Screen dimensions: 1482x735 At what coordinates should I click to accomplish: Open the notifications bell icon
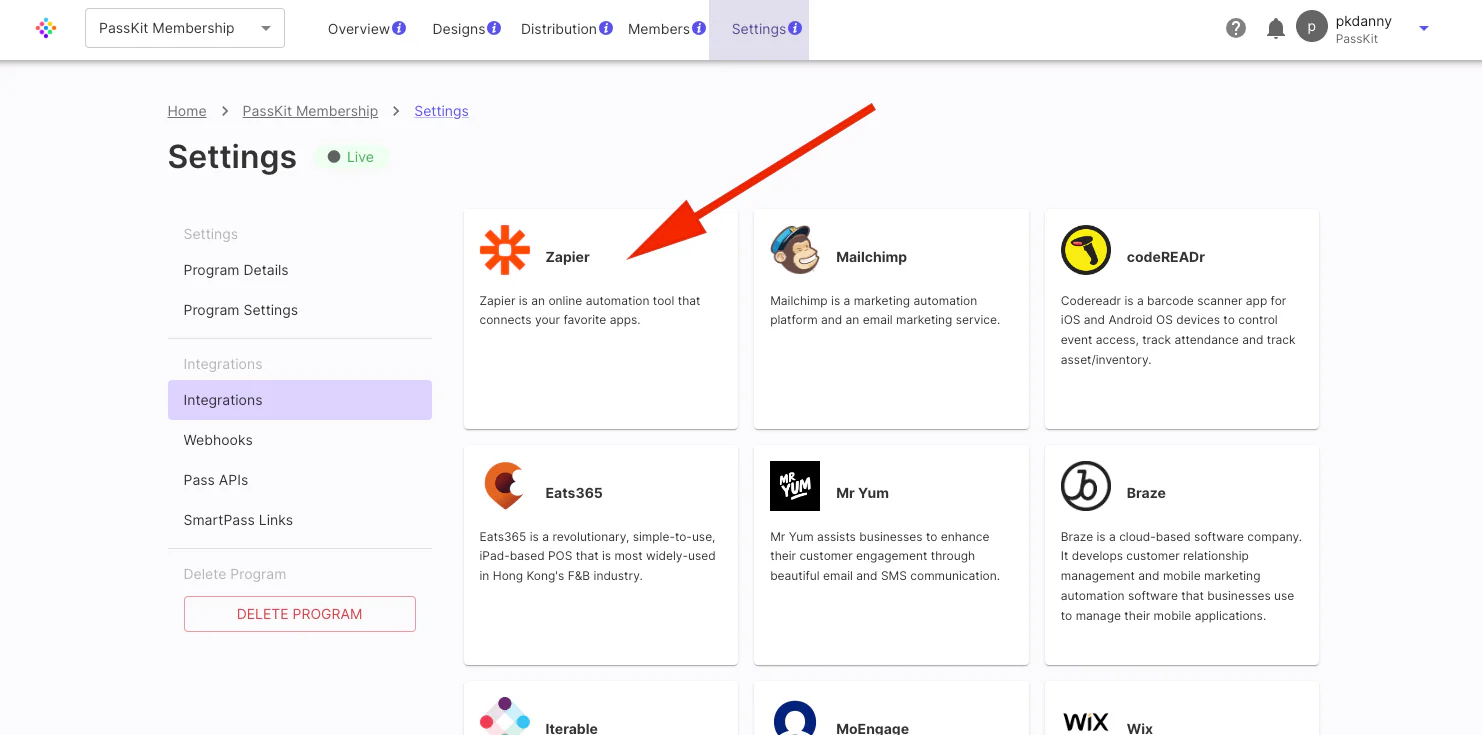tap(1275, 28)
